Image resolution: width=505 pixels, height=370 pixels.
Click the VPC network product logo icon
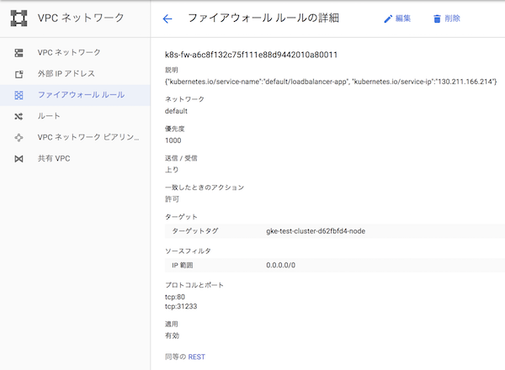pos(19,18)
